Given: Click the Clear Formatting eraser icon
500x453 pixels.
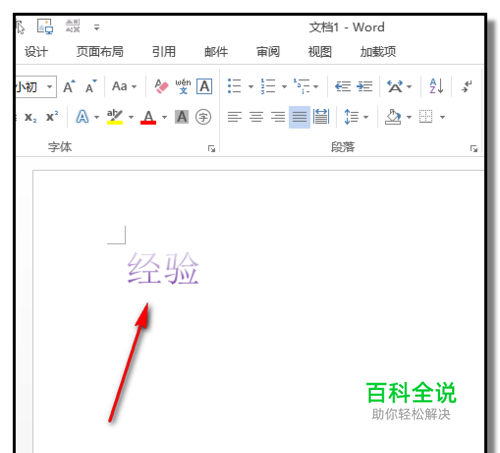Looking at the screenshot, I should 162,86.
